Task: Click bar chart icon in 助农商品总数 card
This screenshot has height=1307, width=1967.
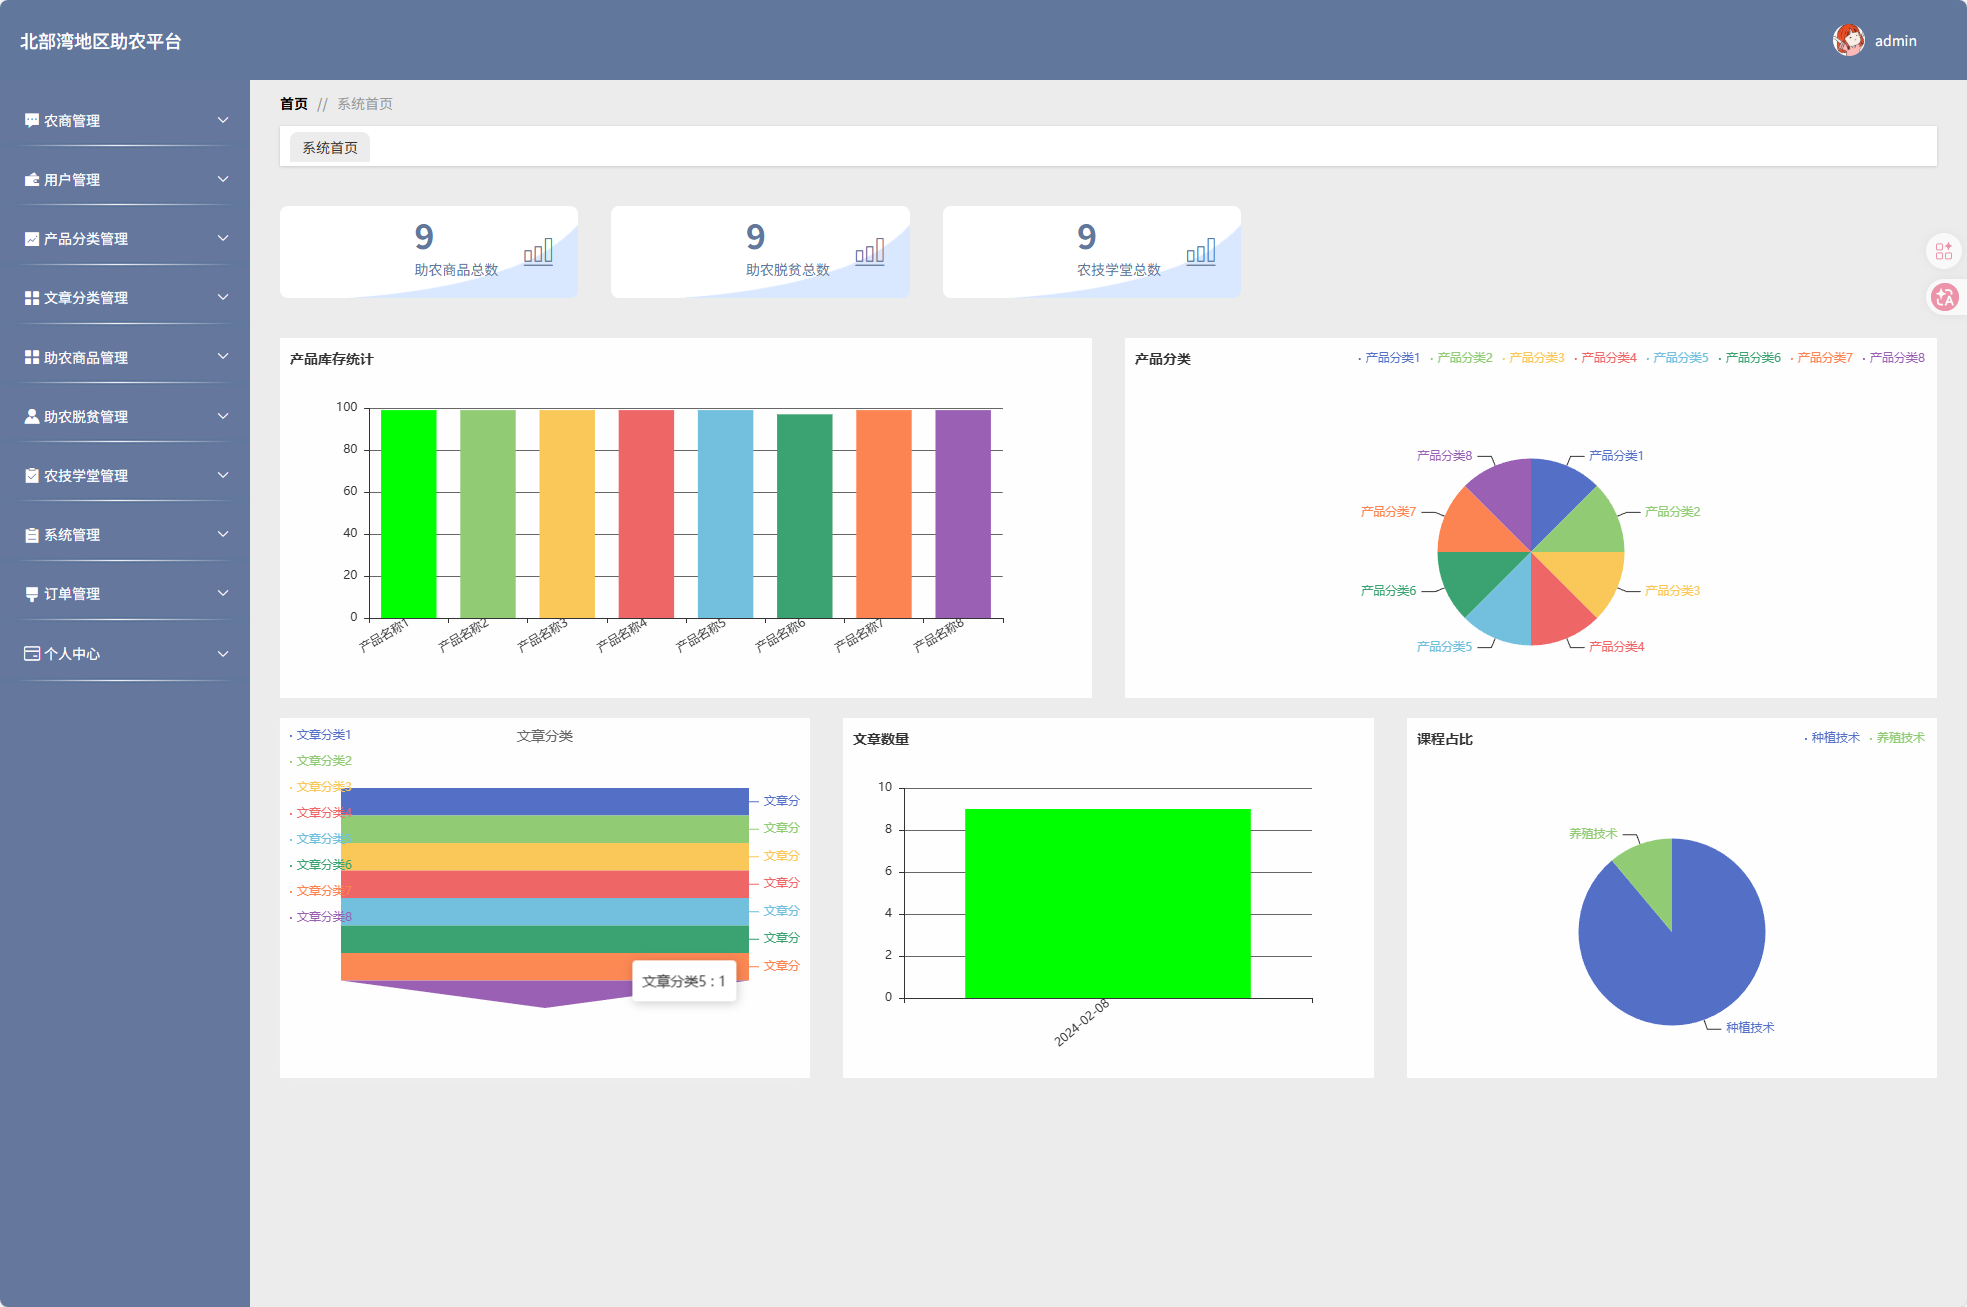Action: point(538,251)
